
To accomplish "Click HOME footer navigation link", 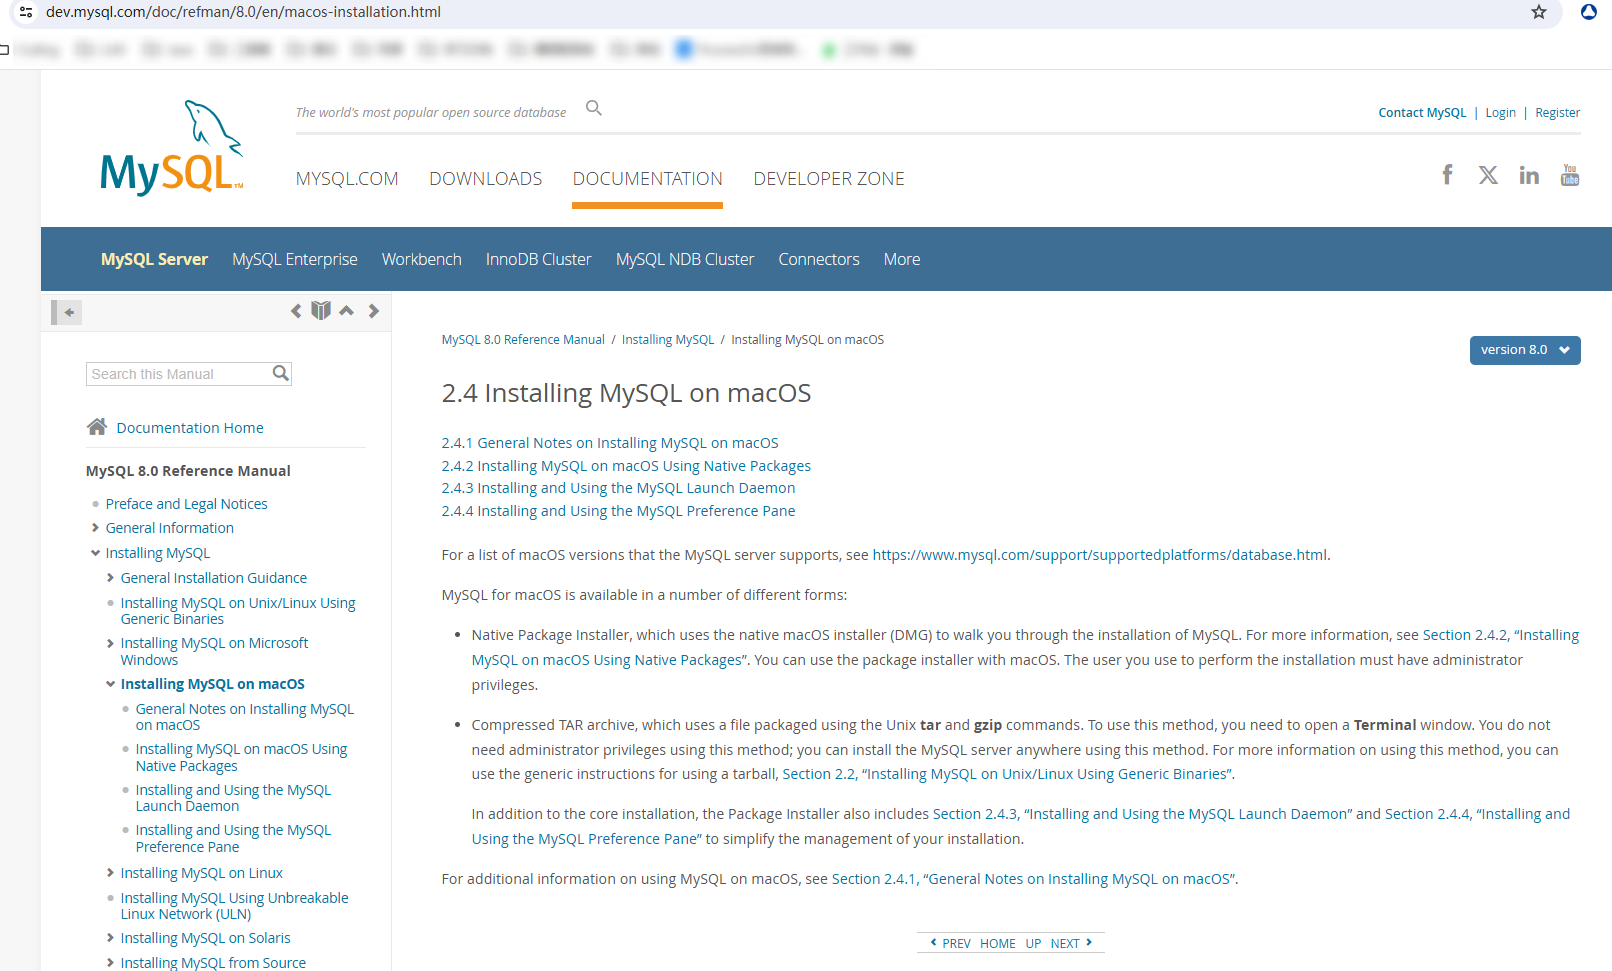I will point(997,943).
